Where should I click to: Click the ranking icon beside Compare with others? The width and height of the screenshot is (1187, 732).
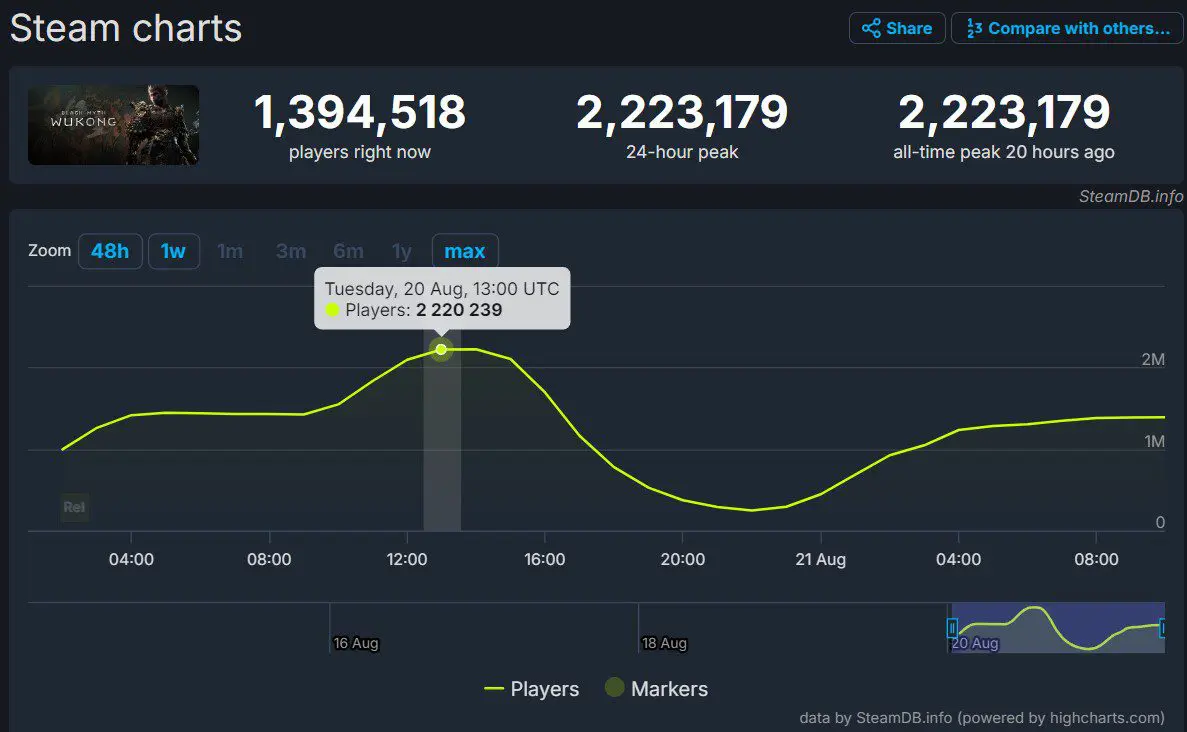(x=974, y=29)
